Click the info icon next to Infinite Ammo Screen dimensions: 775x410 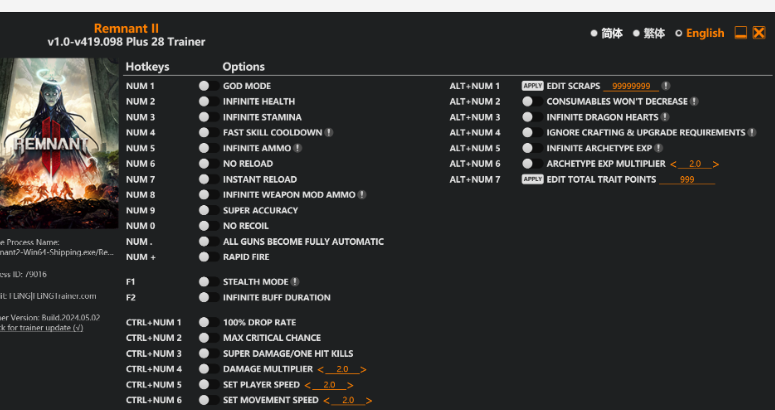pyautogui.click(x=297, y=148)
